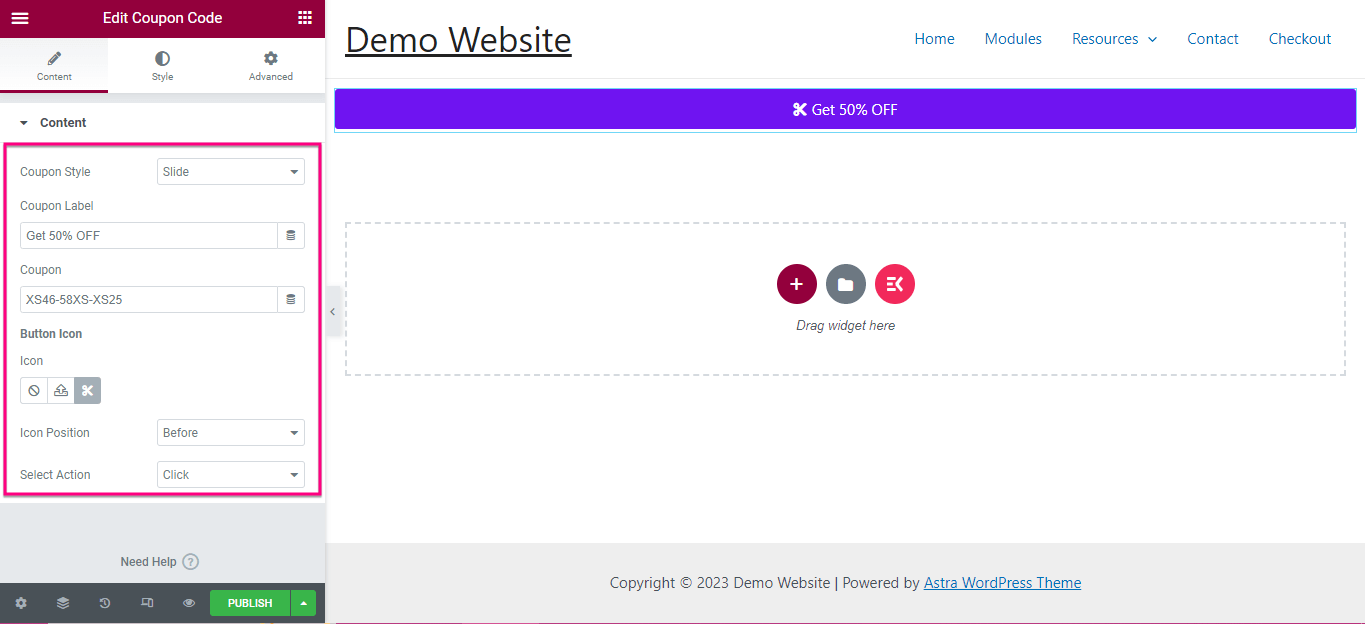
Task: Open the Select Action dropdown
Action: point(231,475)
